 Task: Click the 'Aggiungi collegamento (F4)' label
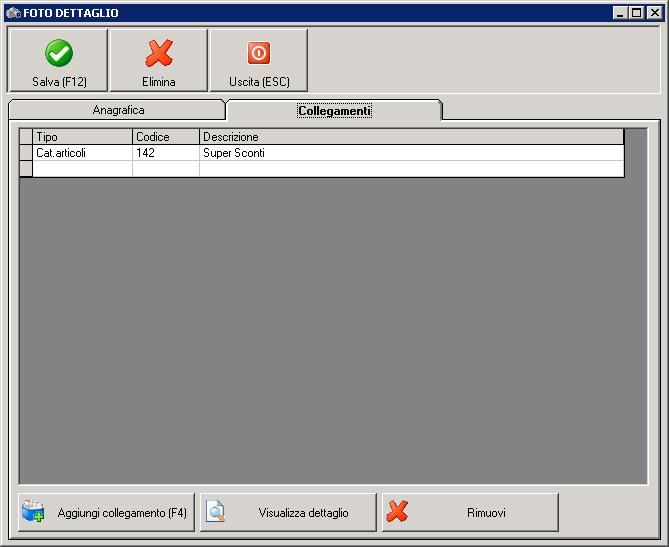pos(122,513)
